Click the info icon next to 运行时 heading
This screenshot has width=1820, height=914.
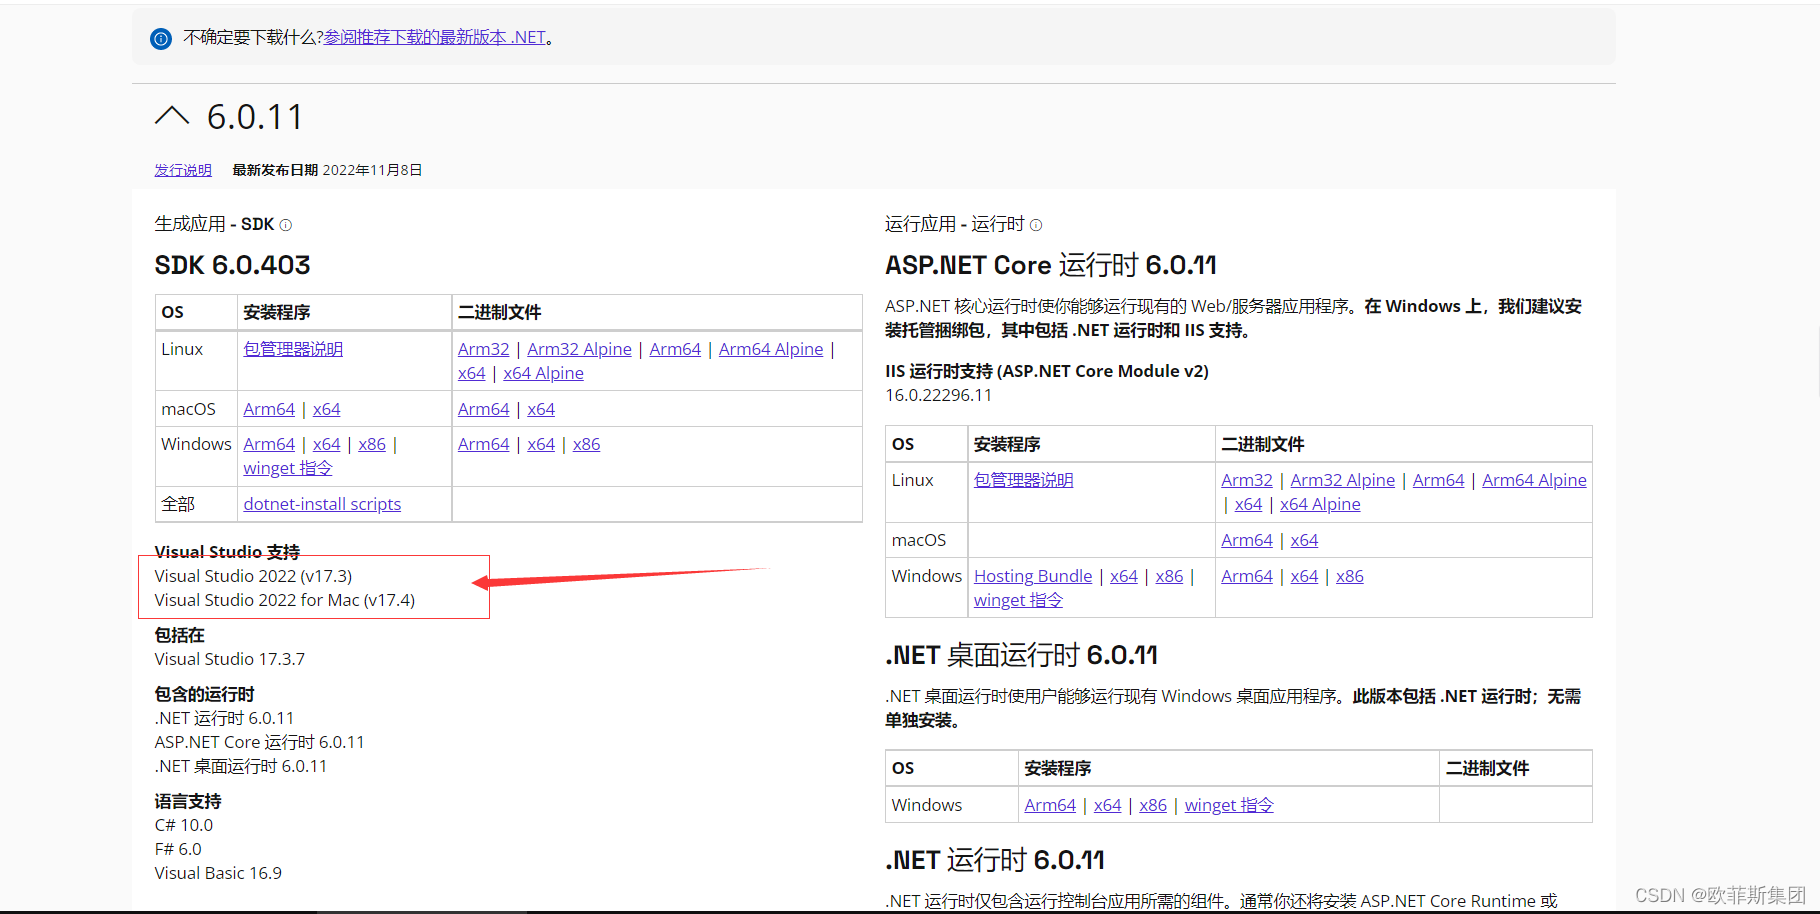pyautogui.click(x=1036, y=225)
